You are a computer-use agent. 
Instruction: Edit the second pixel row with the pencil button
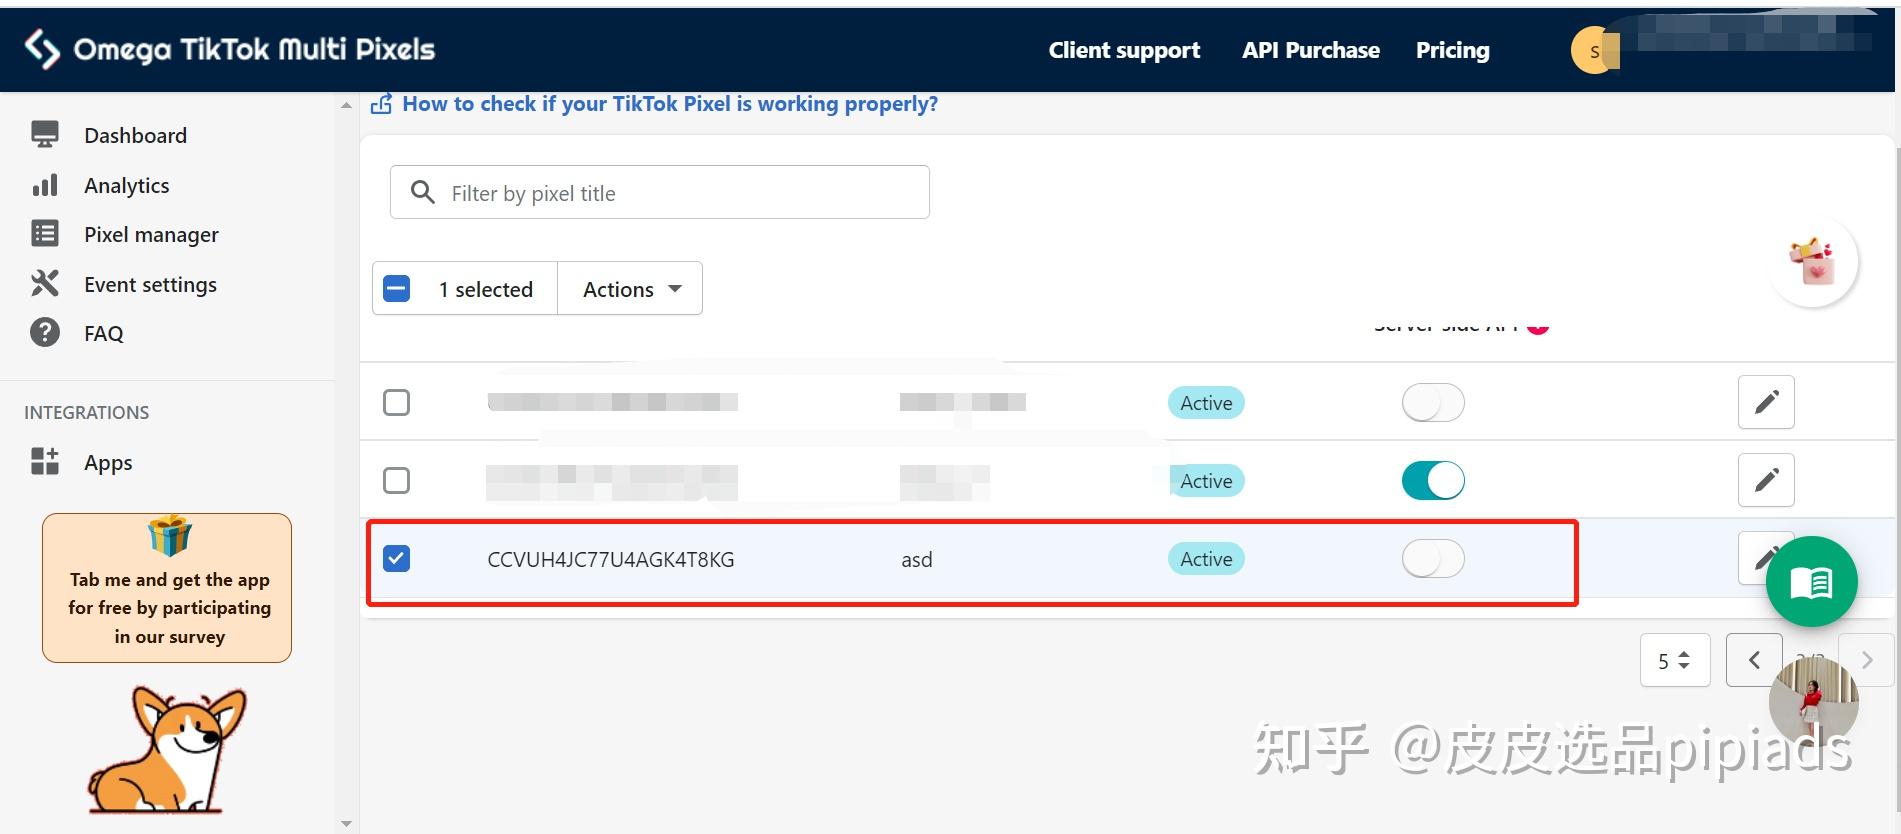(1766, 480)
